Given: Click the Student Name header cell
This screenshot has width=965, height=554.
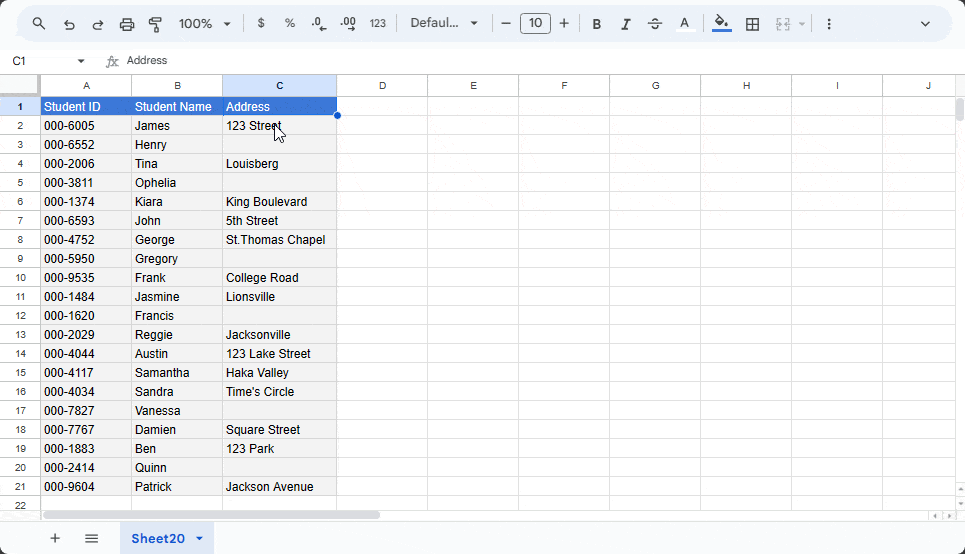Looking at the screenshot, I should tap(177, 106).
